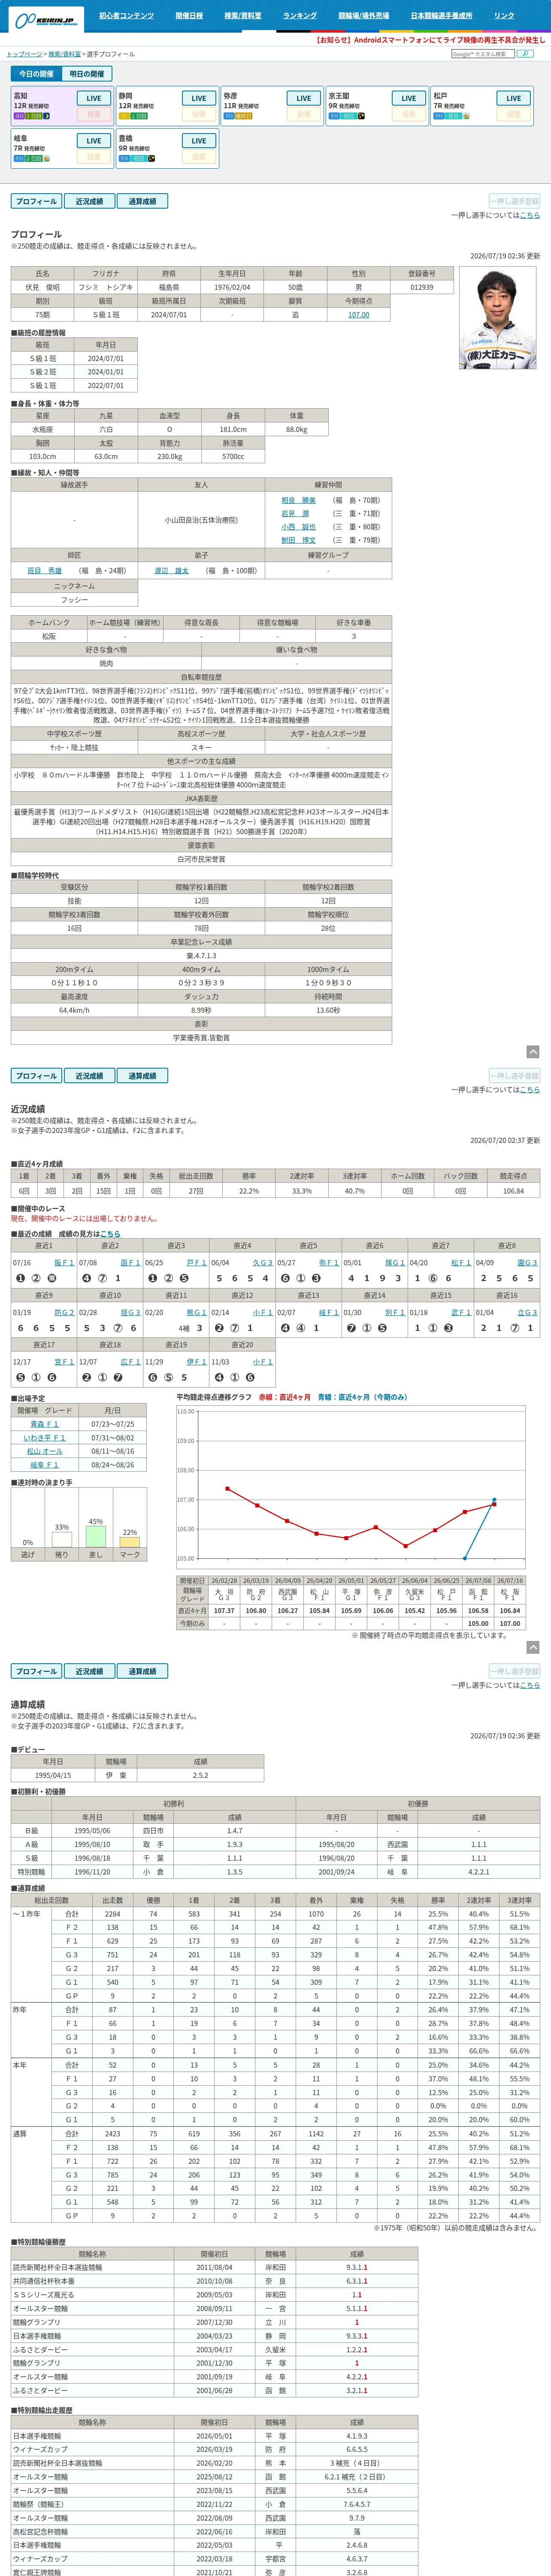The image size is (551, 2576).
Task: Open the 青森 F1 scheduled race link
Action: point(44,1424)
